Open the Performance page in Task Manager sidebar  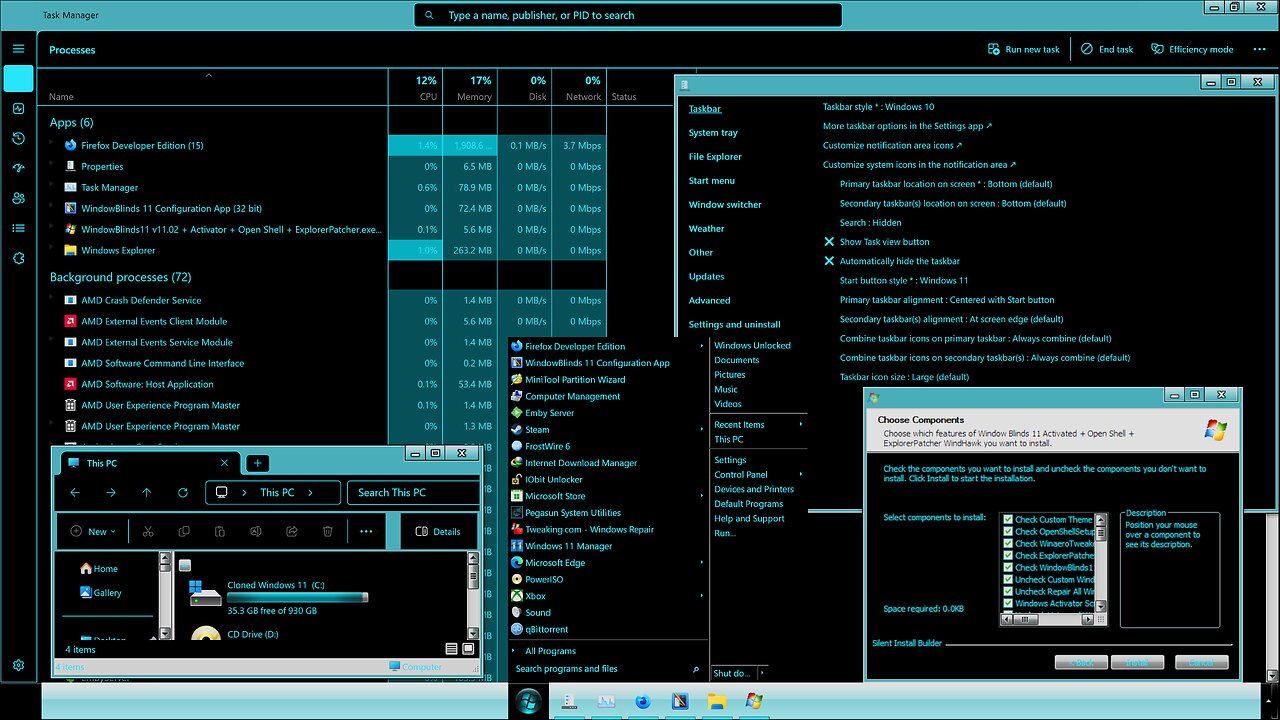click(18, 108)
